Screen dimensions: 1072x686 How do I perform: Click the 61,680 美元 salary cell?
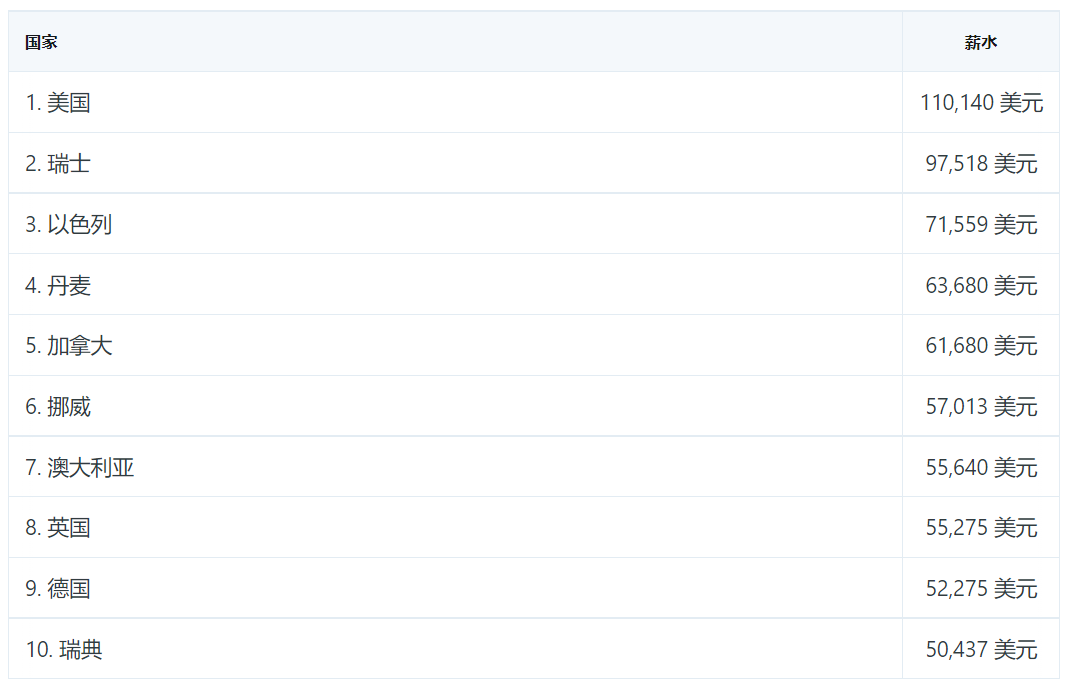click(x=981, y=346)
